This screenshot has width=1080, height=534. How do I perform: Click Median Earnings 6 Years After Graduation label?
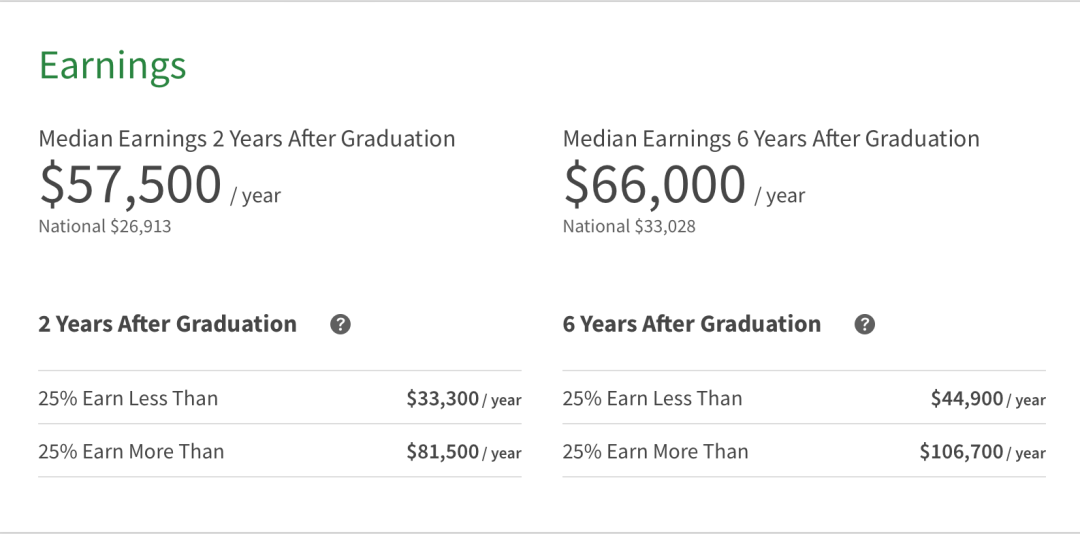771,139
